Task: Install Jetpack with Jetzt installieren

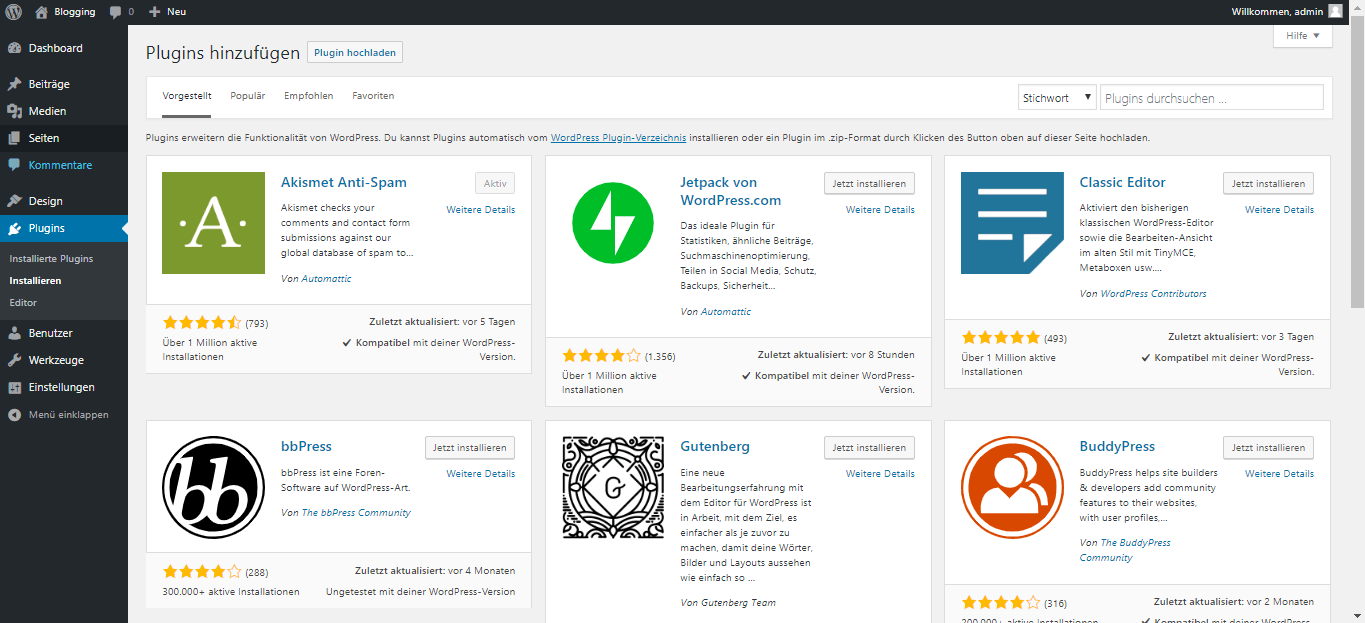Action: click(869, 183)
